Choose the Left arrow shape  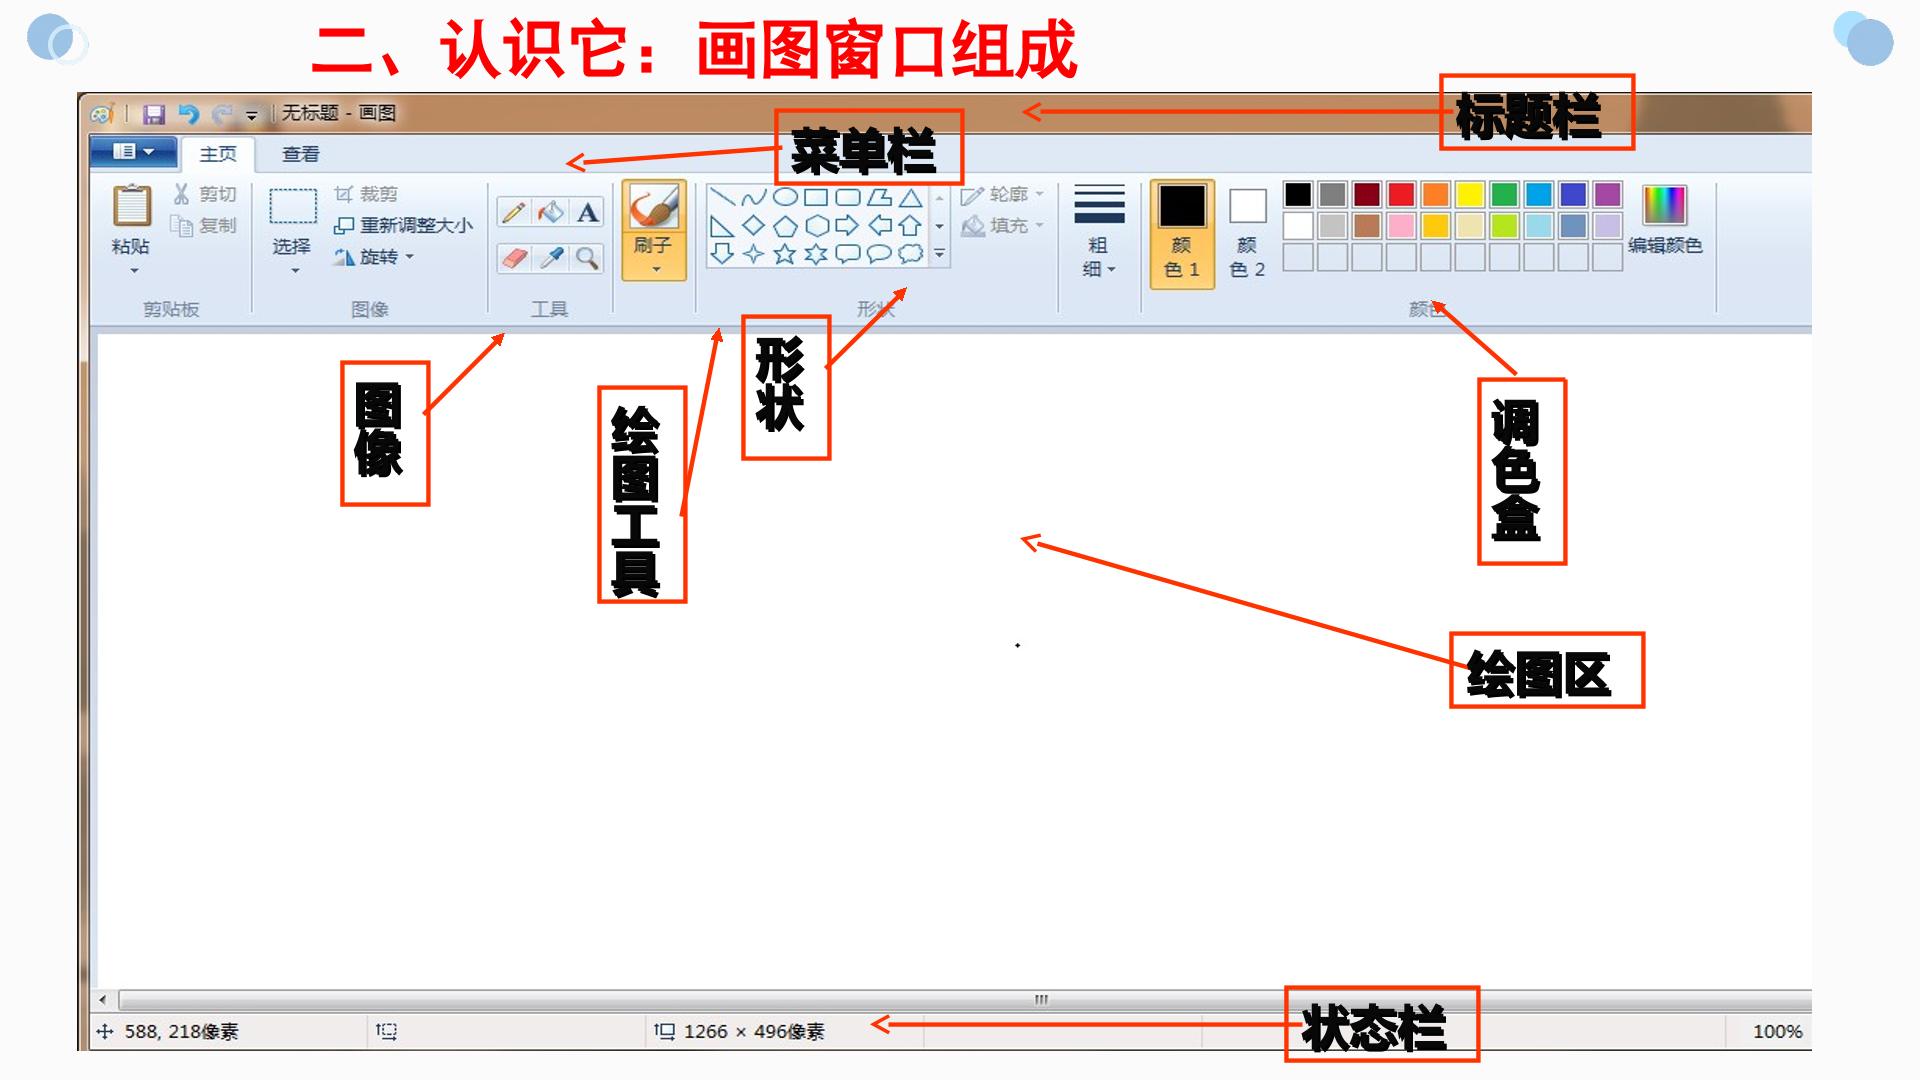(879, 226)
